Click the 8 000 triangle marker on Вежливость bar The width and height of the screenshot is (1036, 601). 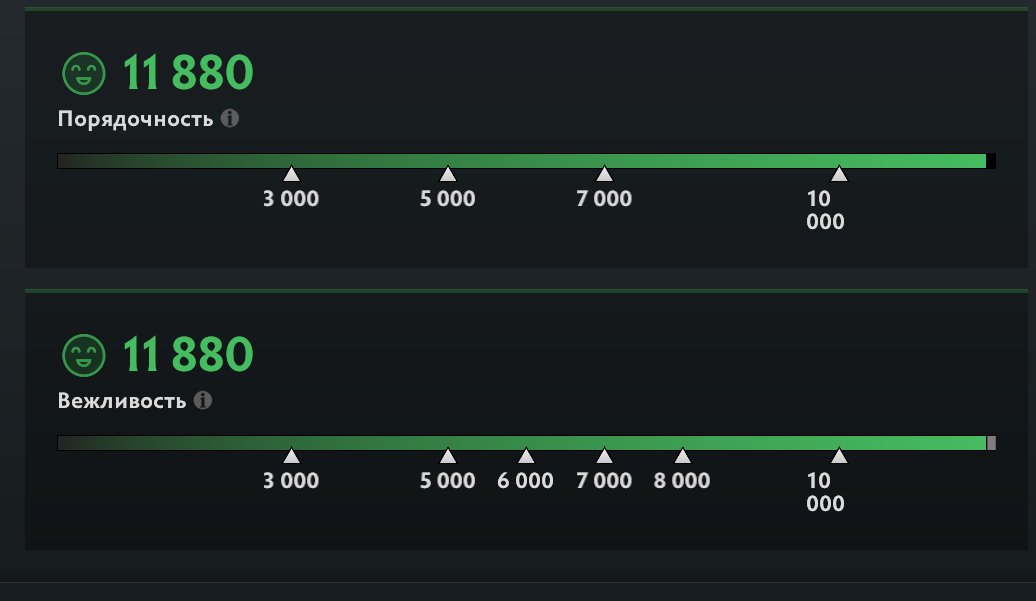click(682, 456)
